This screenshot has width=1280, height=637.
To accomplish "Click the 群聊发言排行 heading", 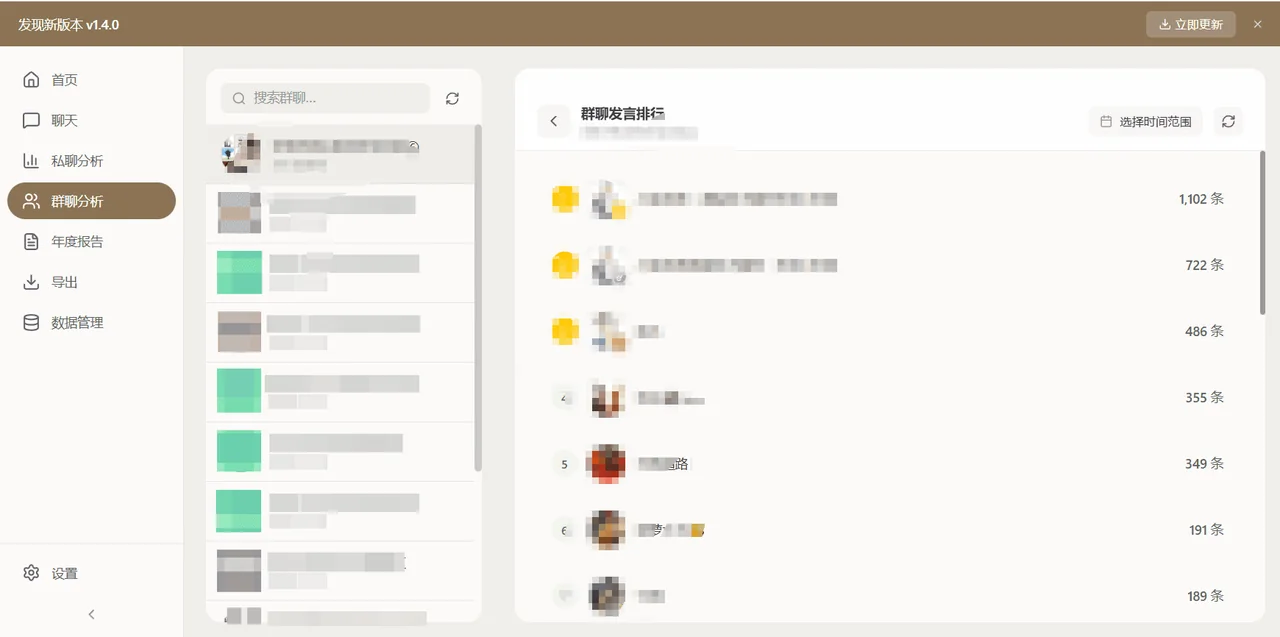I will [x=623, y=113].
